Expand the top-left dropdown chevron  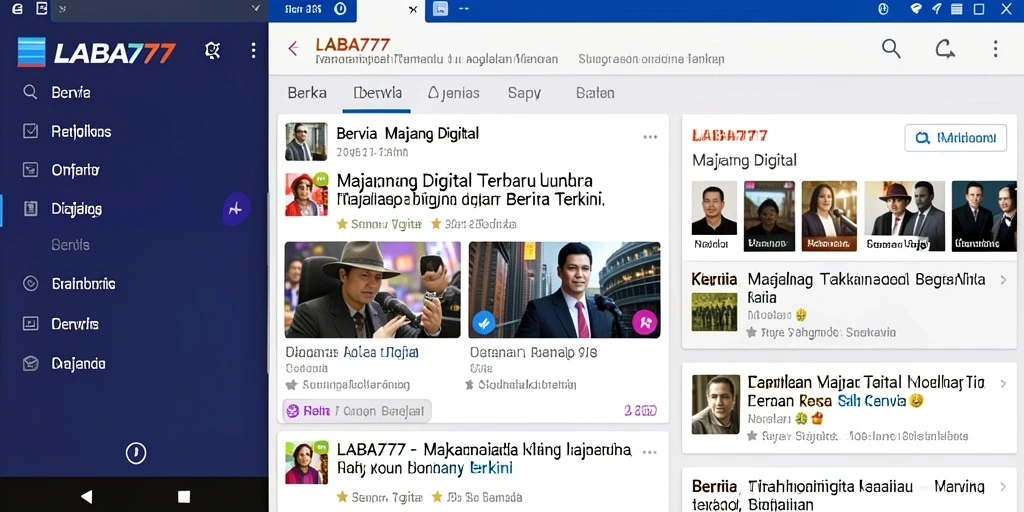tap(255, 8)
